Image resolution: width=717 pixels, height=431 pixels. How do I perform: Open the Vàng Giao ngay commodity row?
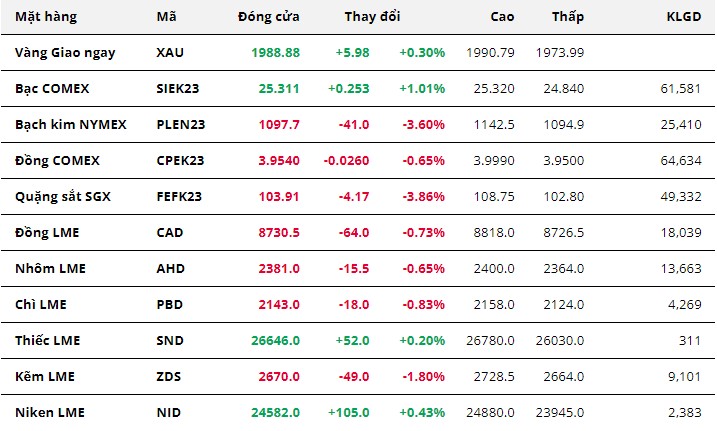tap(65, 52)
